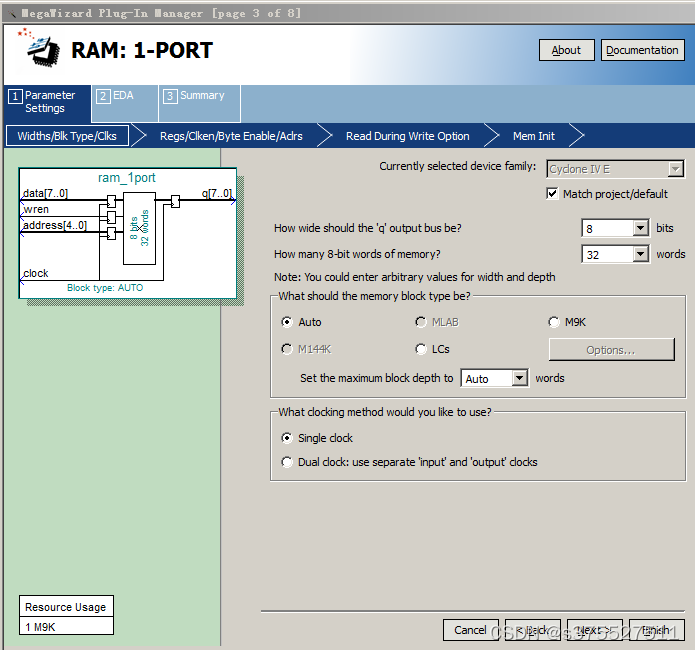Expand the output bus width bits dropdown arrow
This screenshot has width=695, height=650.
640,229
